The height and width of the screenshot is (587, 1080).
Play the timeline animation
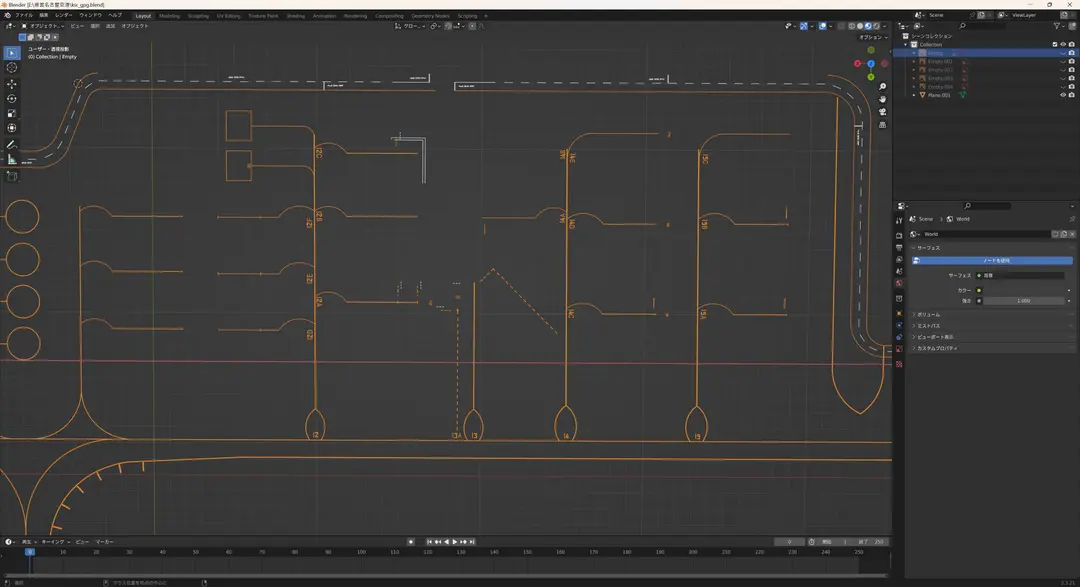tap(455, 542)
